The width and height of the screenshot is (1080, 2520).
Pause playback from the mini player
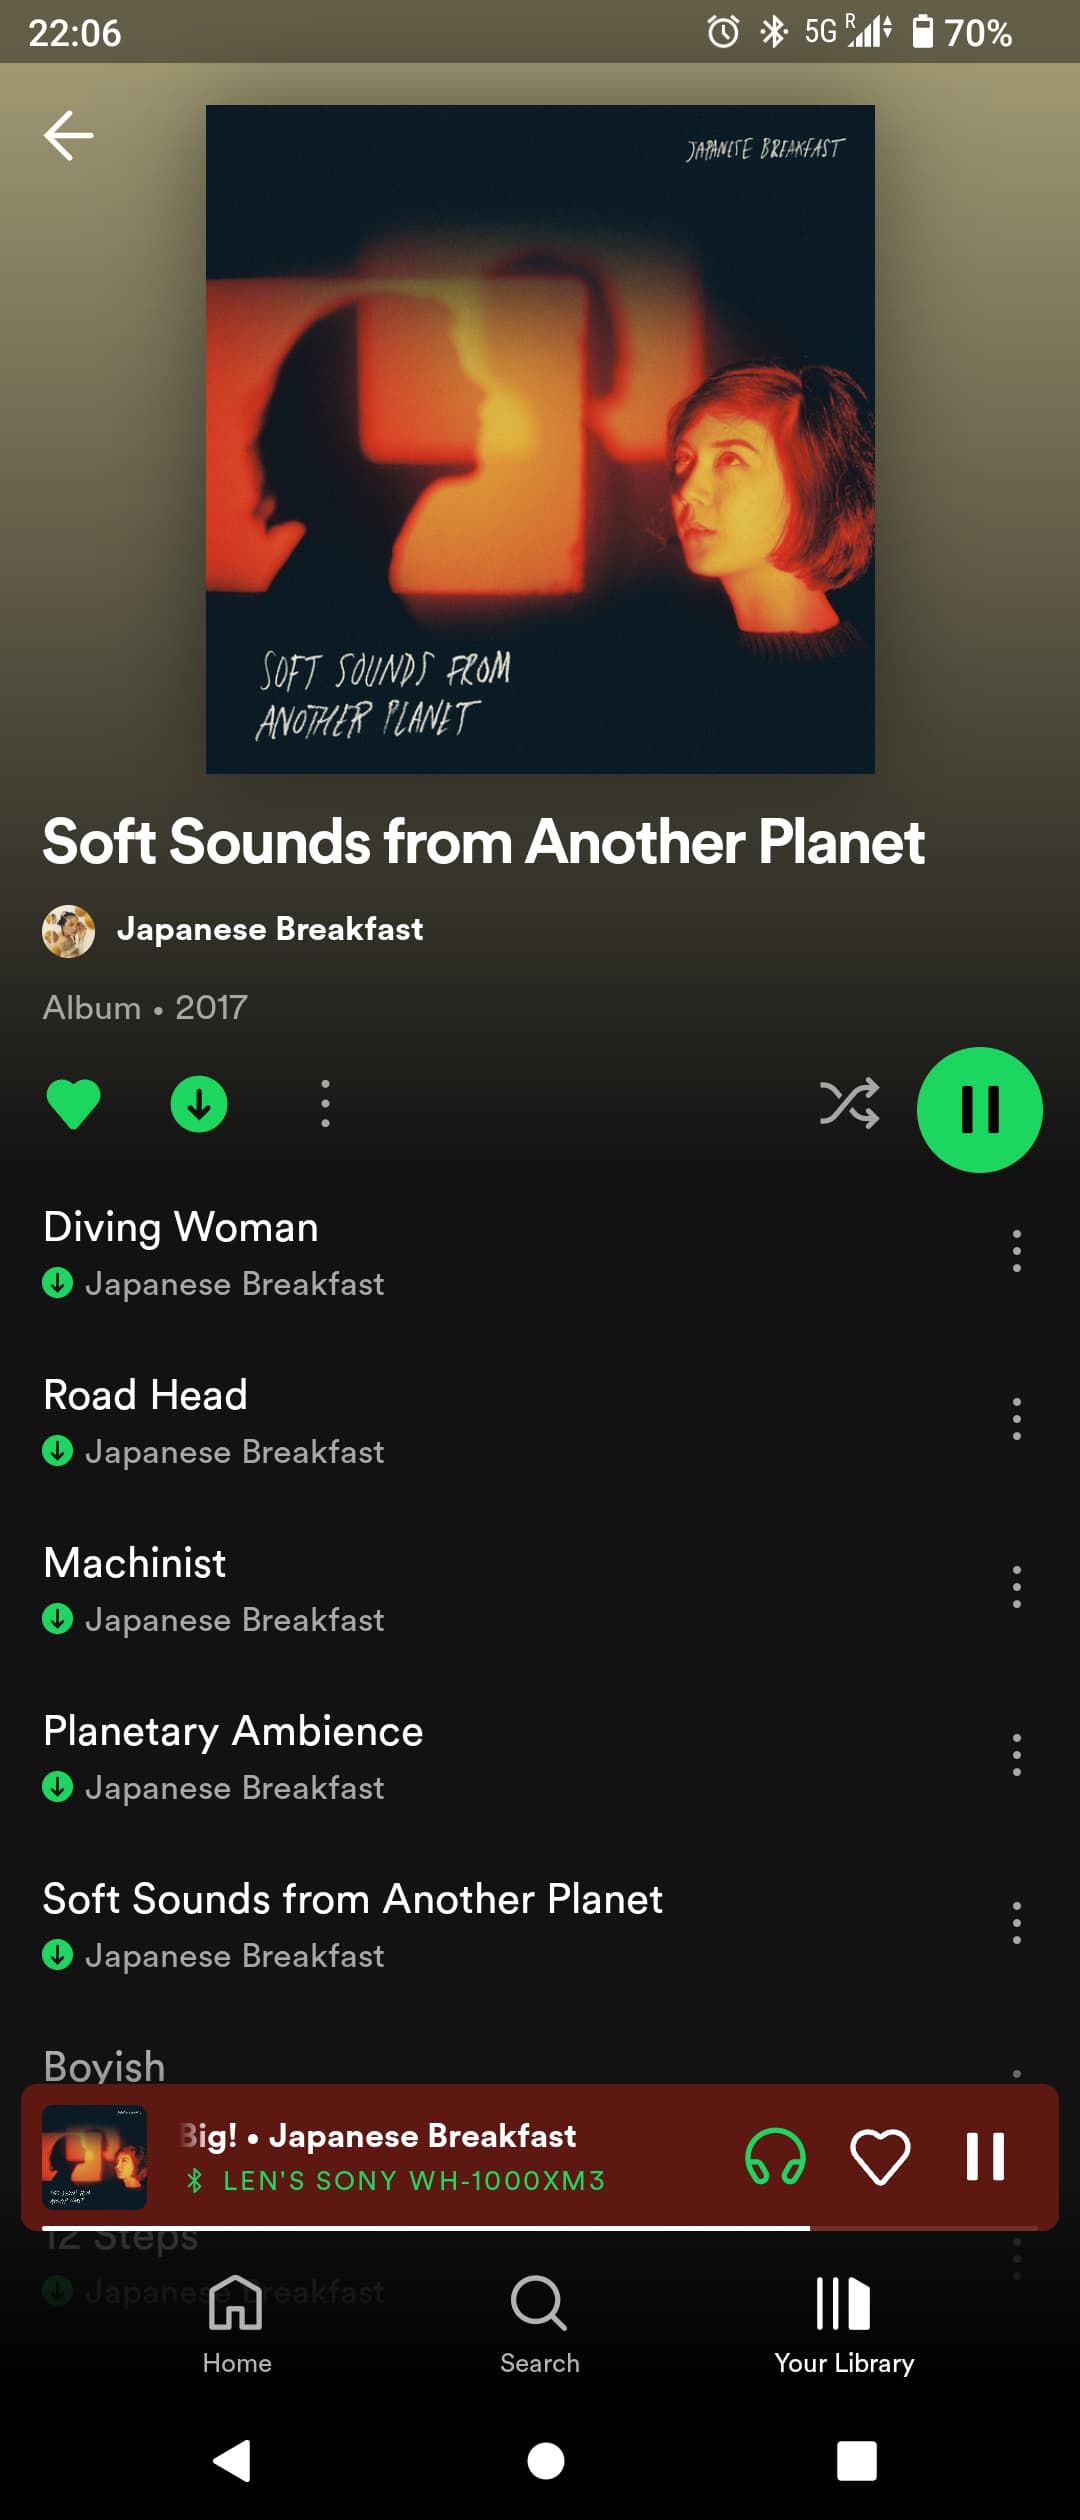pyautogui.click(x=985, y=2157)
